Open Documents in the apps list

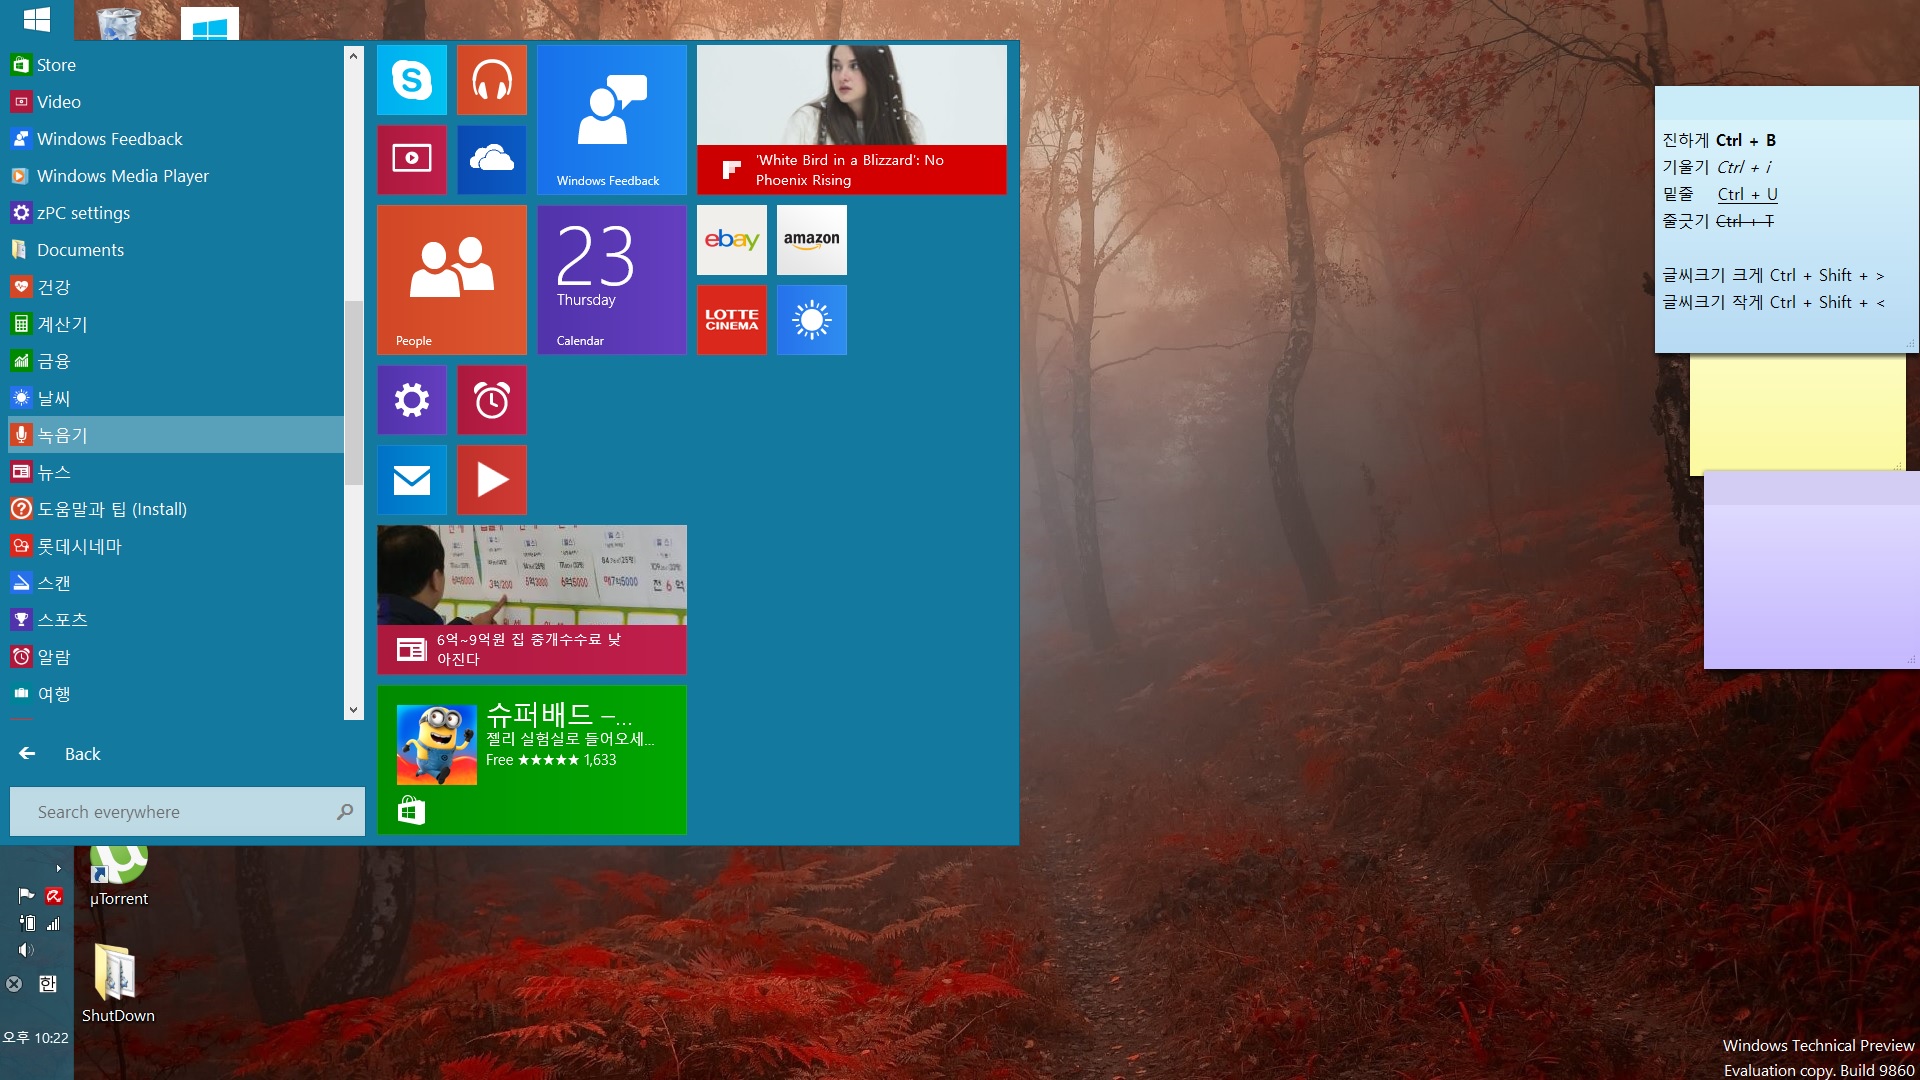[175, 250]
